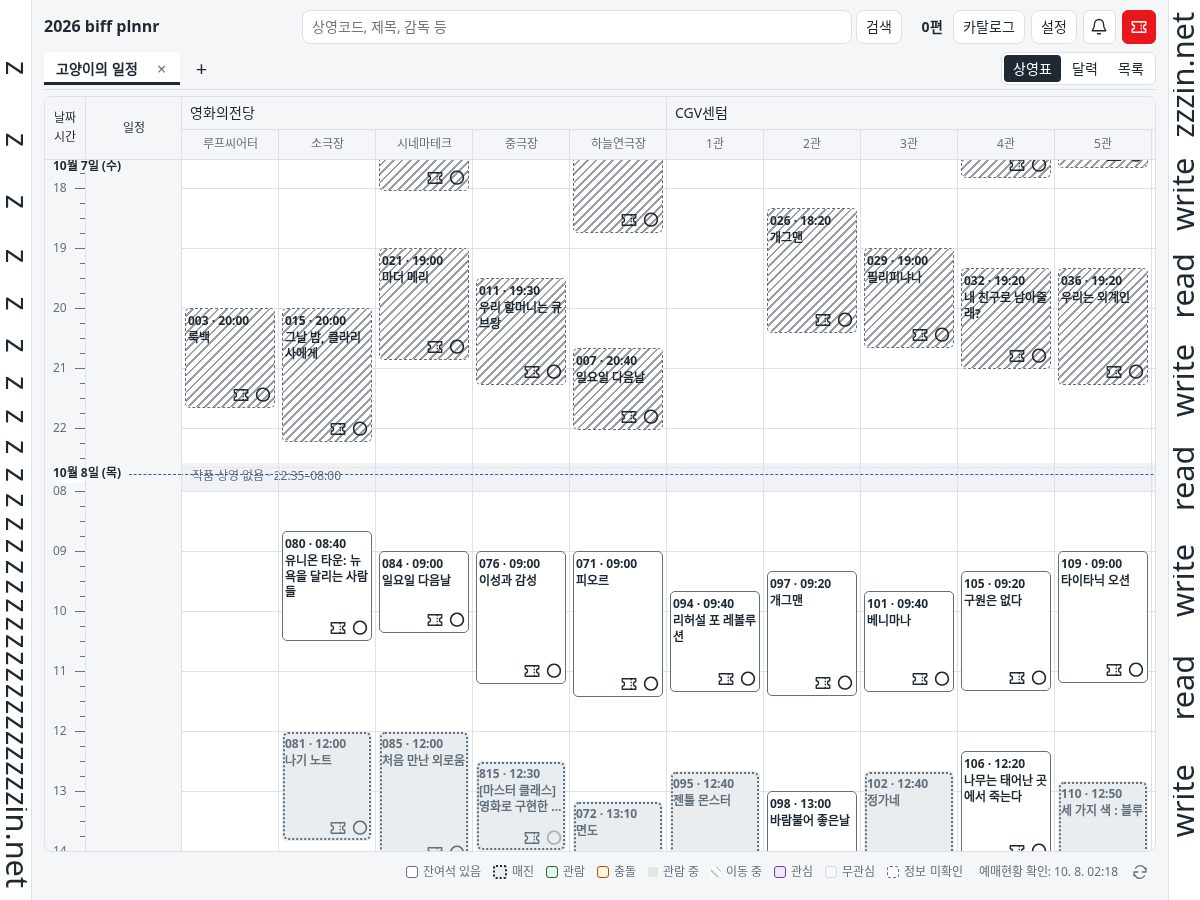The image size is (1200, 900).
Task: Click ticket icon on 109 타이타닉 오션 card
Action: point(1114,670)
